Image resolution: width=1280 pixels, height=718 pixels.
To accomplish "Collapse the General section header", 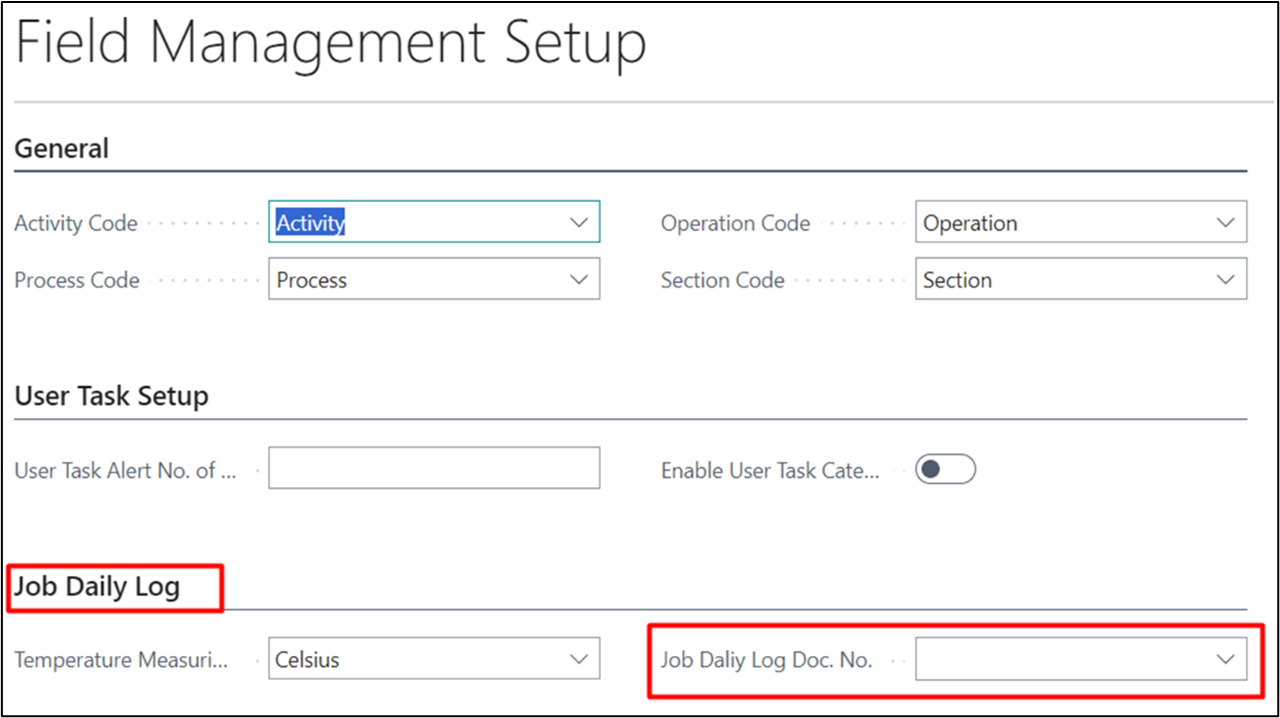I will 62,149.
